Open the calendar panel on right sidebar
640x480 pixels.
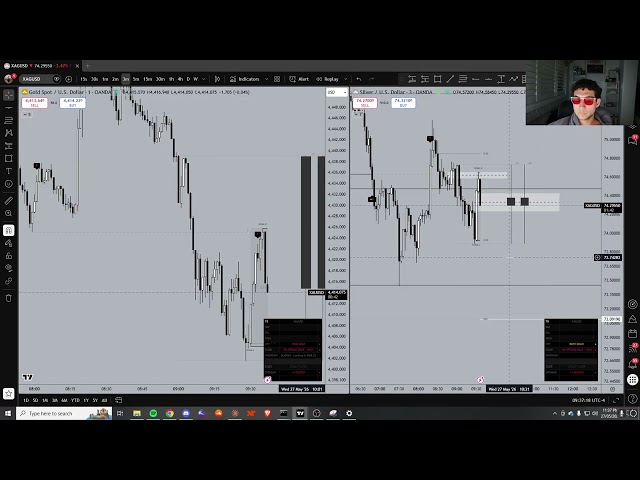pyautogui.click(x=632, y=333)
